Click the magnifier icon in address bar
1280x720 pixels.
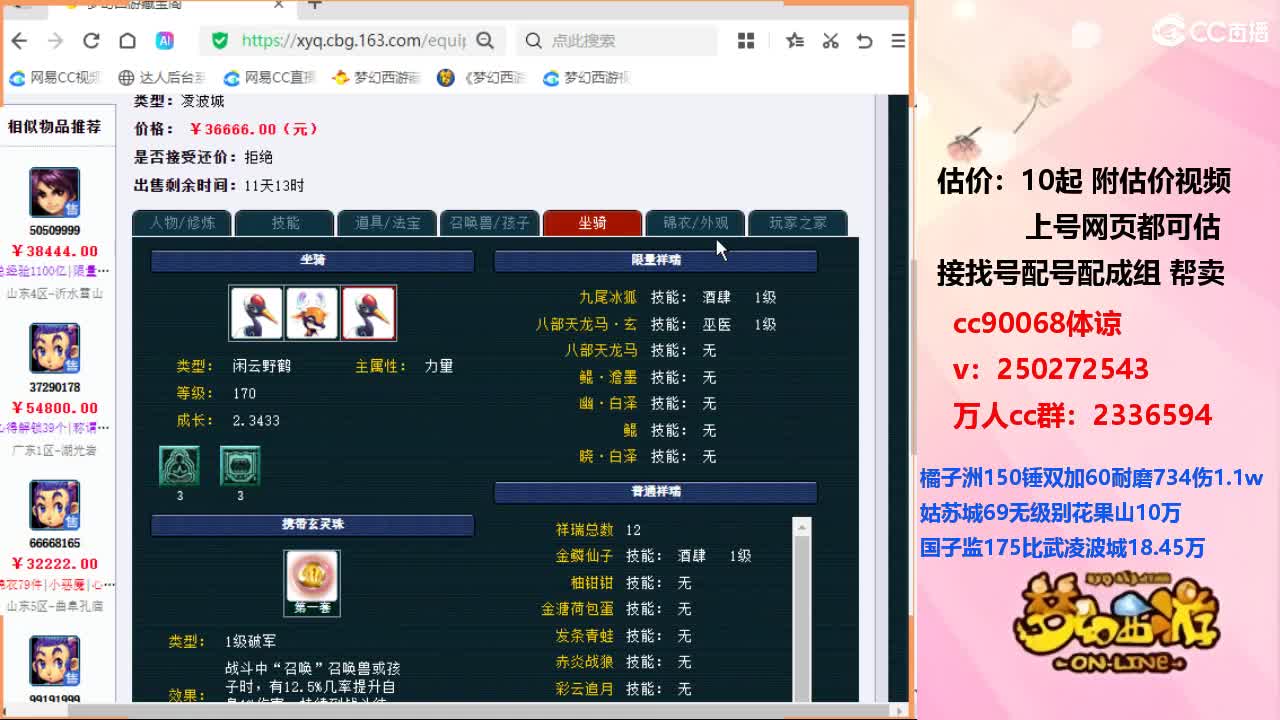pyautogui.click(x=485, y=41)
